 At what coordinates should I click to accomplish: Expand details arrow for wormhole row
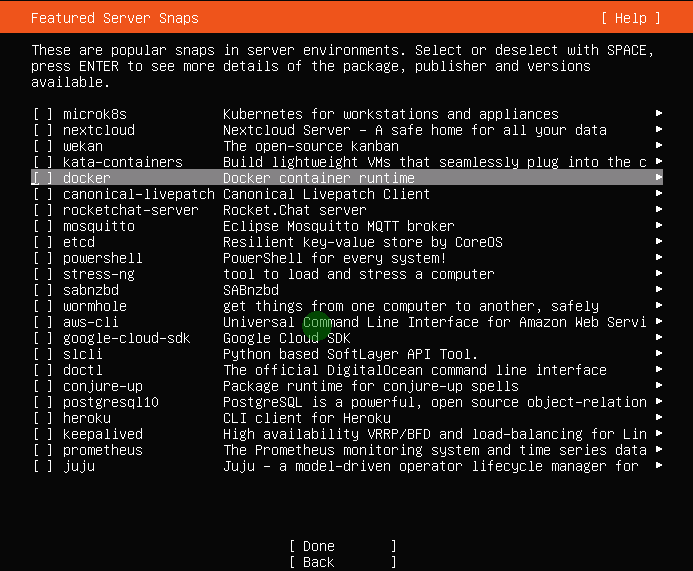(x=659, y=305)
